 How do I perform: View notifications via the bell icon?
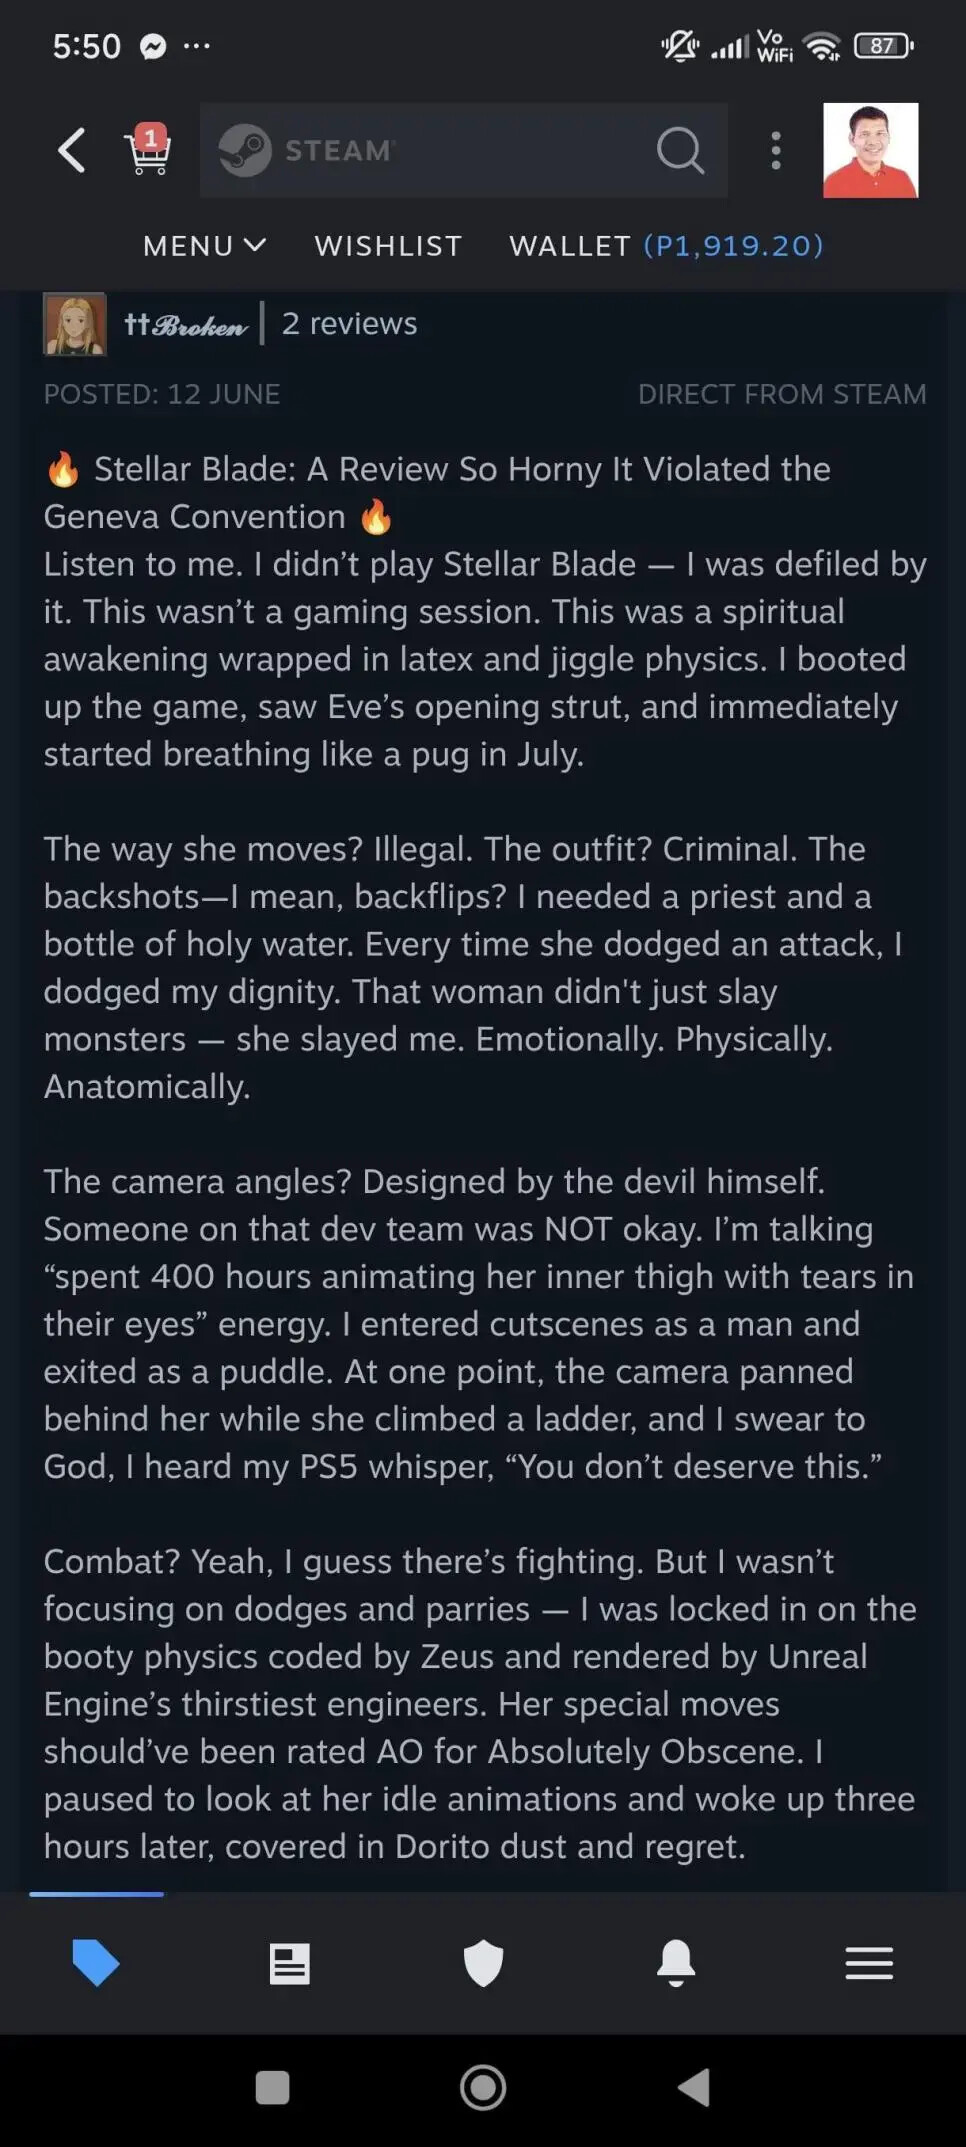coord(676,1963)
